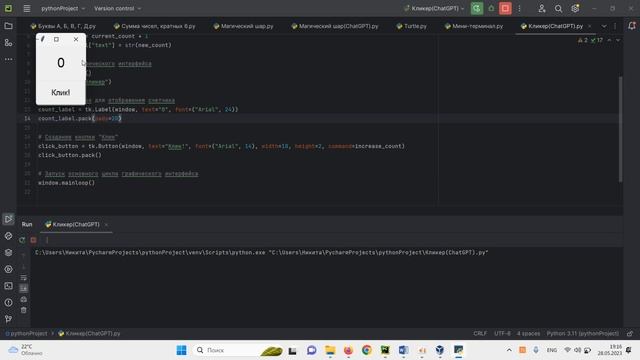Open the Code With Me user icon
Viewport: 640px width, 360px height.
point(542,8)
